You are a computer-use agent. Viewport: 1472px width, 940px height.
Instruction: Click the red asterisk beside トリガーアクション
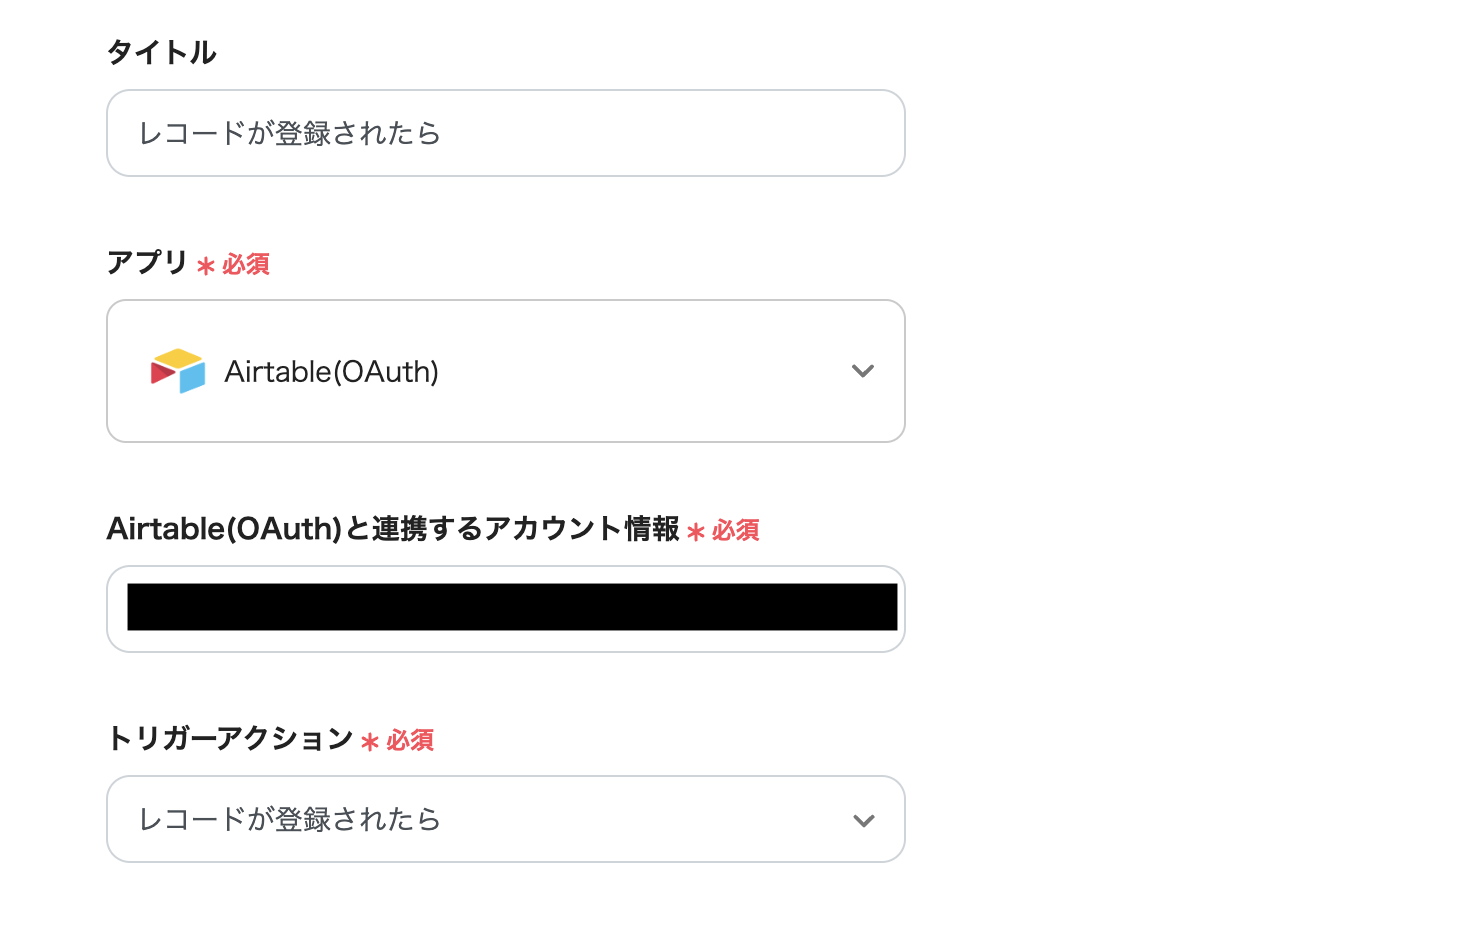click(370, 742)
